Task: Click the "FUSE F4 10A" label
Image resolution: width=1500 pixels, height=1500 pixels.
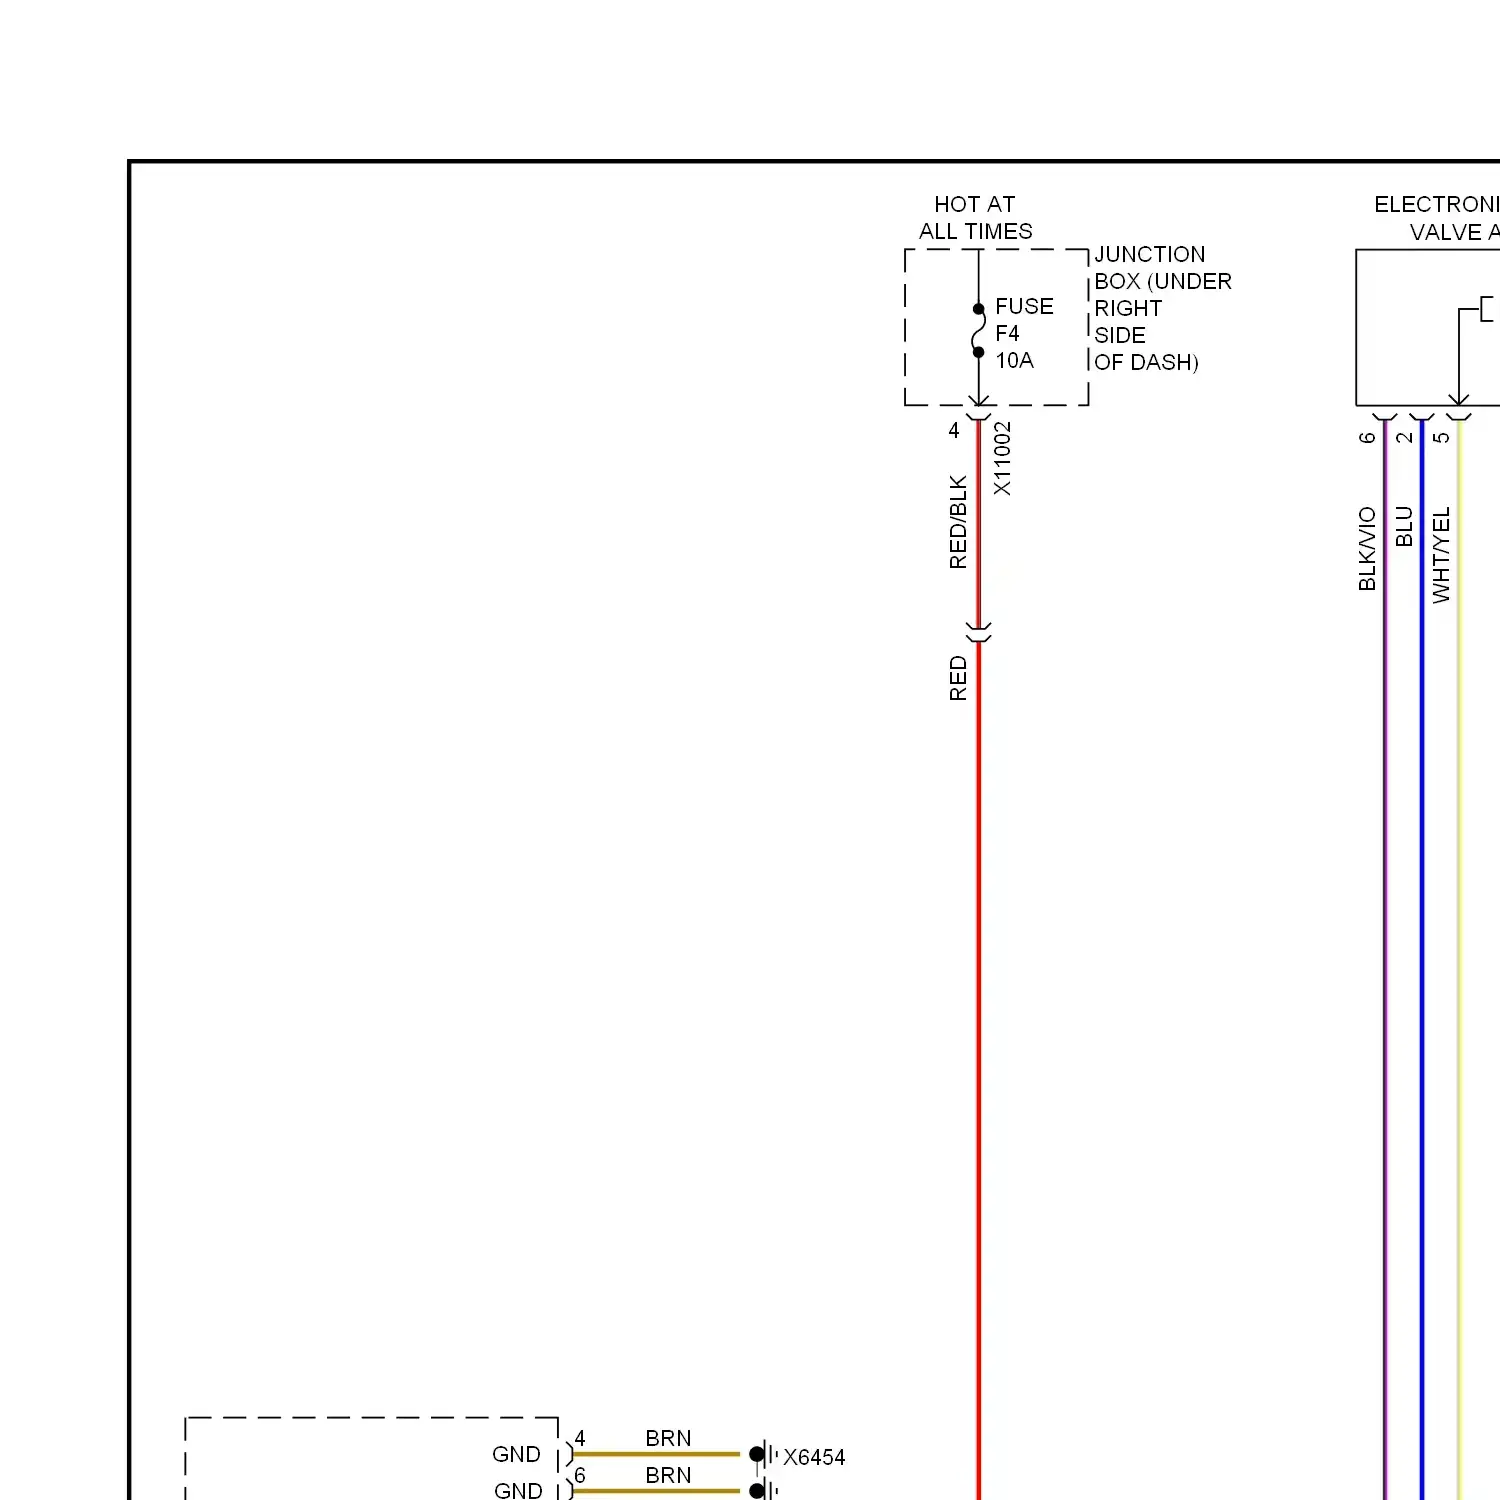Action: click(x=1024, y=333)
